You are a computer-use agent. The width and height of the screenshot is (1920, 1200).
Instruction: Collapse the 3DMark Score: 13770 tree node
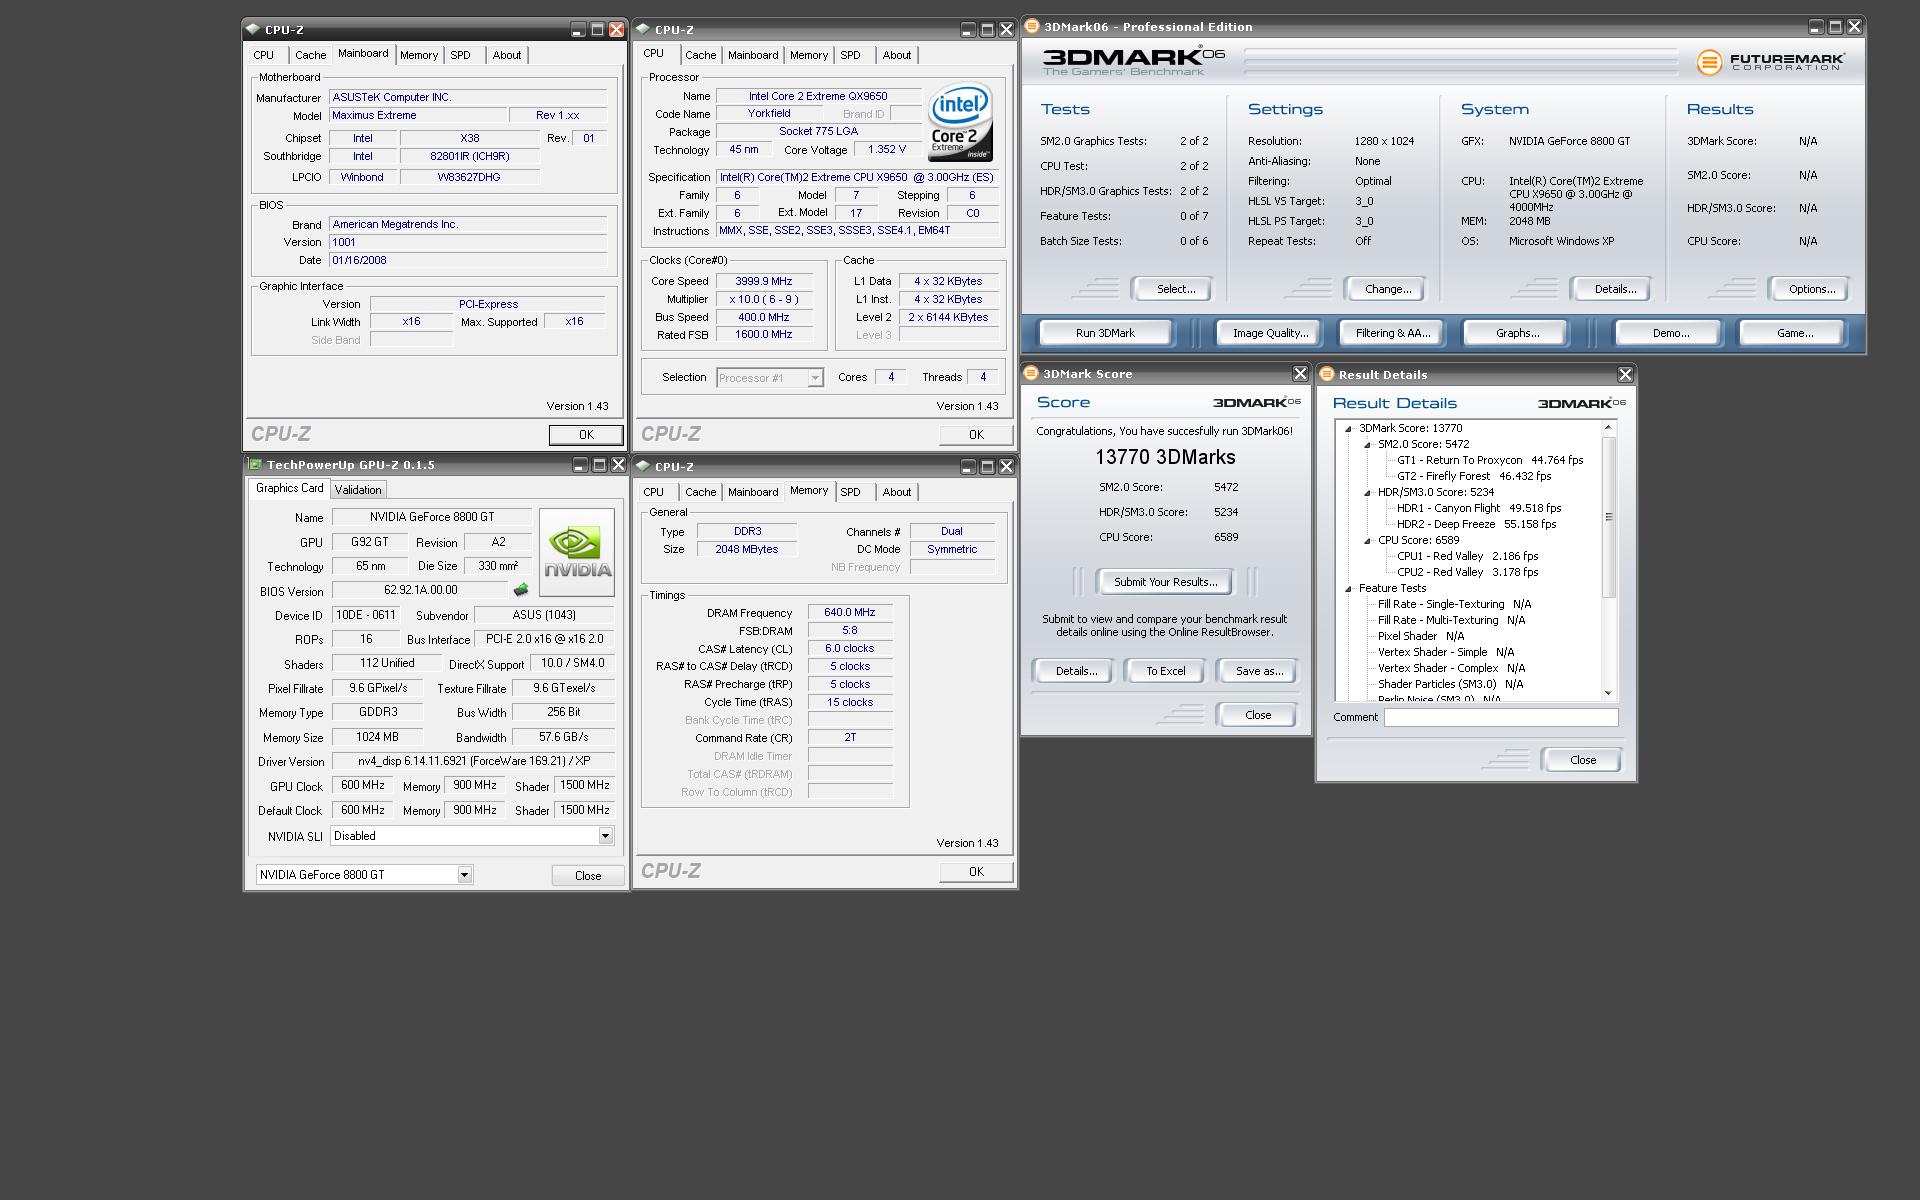[x=1348, y=429]
